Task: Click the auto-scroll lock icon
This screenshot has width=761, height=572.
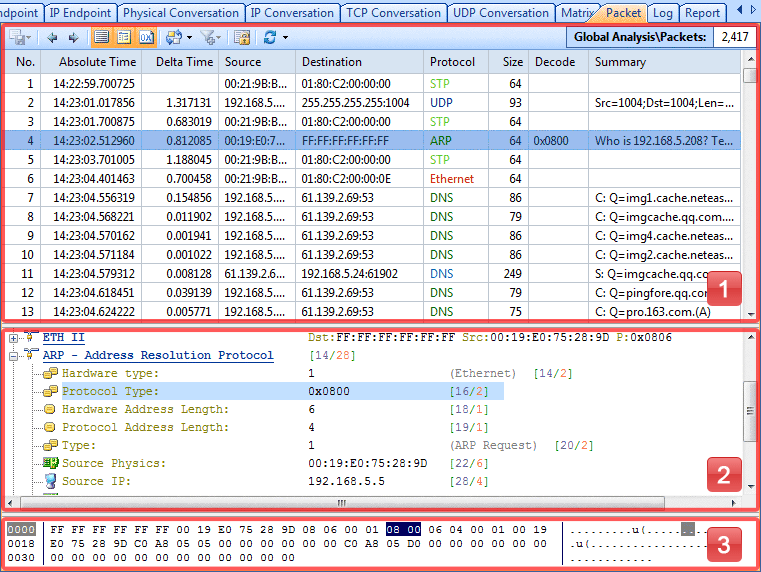Action: click(x=242, y=37)
